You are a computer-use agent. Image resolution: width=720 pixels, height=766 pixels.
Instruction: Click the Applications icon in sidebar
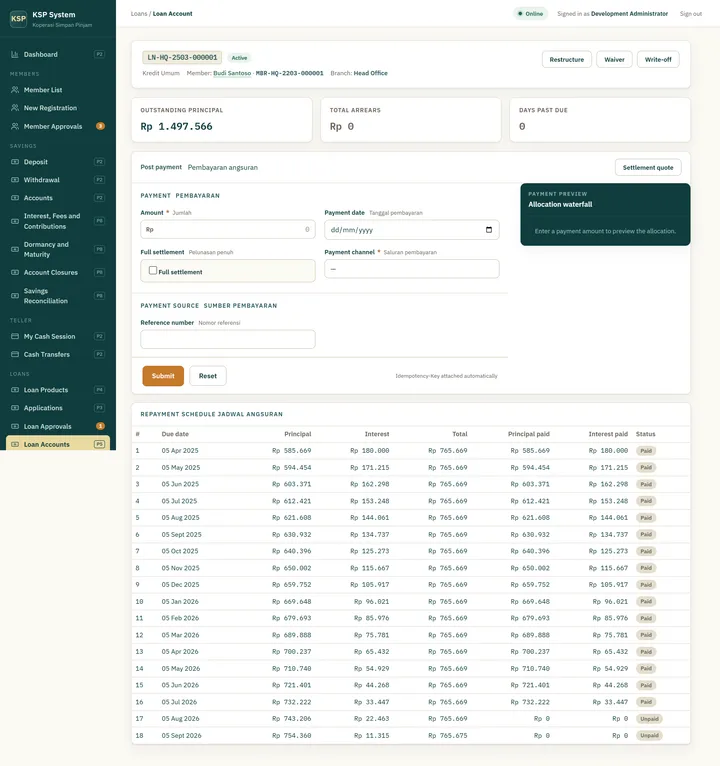point(15,408)
